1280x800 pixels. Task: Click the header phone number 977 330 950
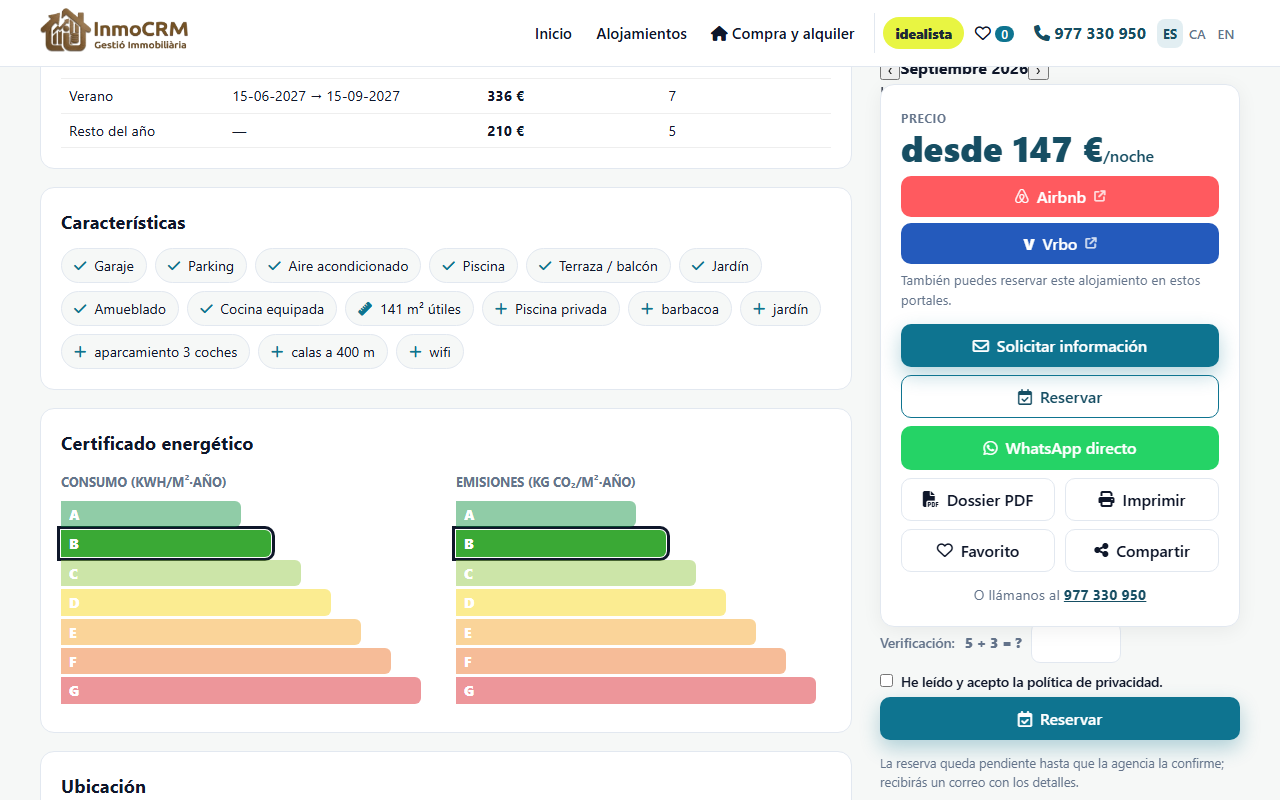click(x=1100, y=33)
